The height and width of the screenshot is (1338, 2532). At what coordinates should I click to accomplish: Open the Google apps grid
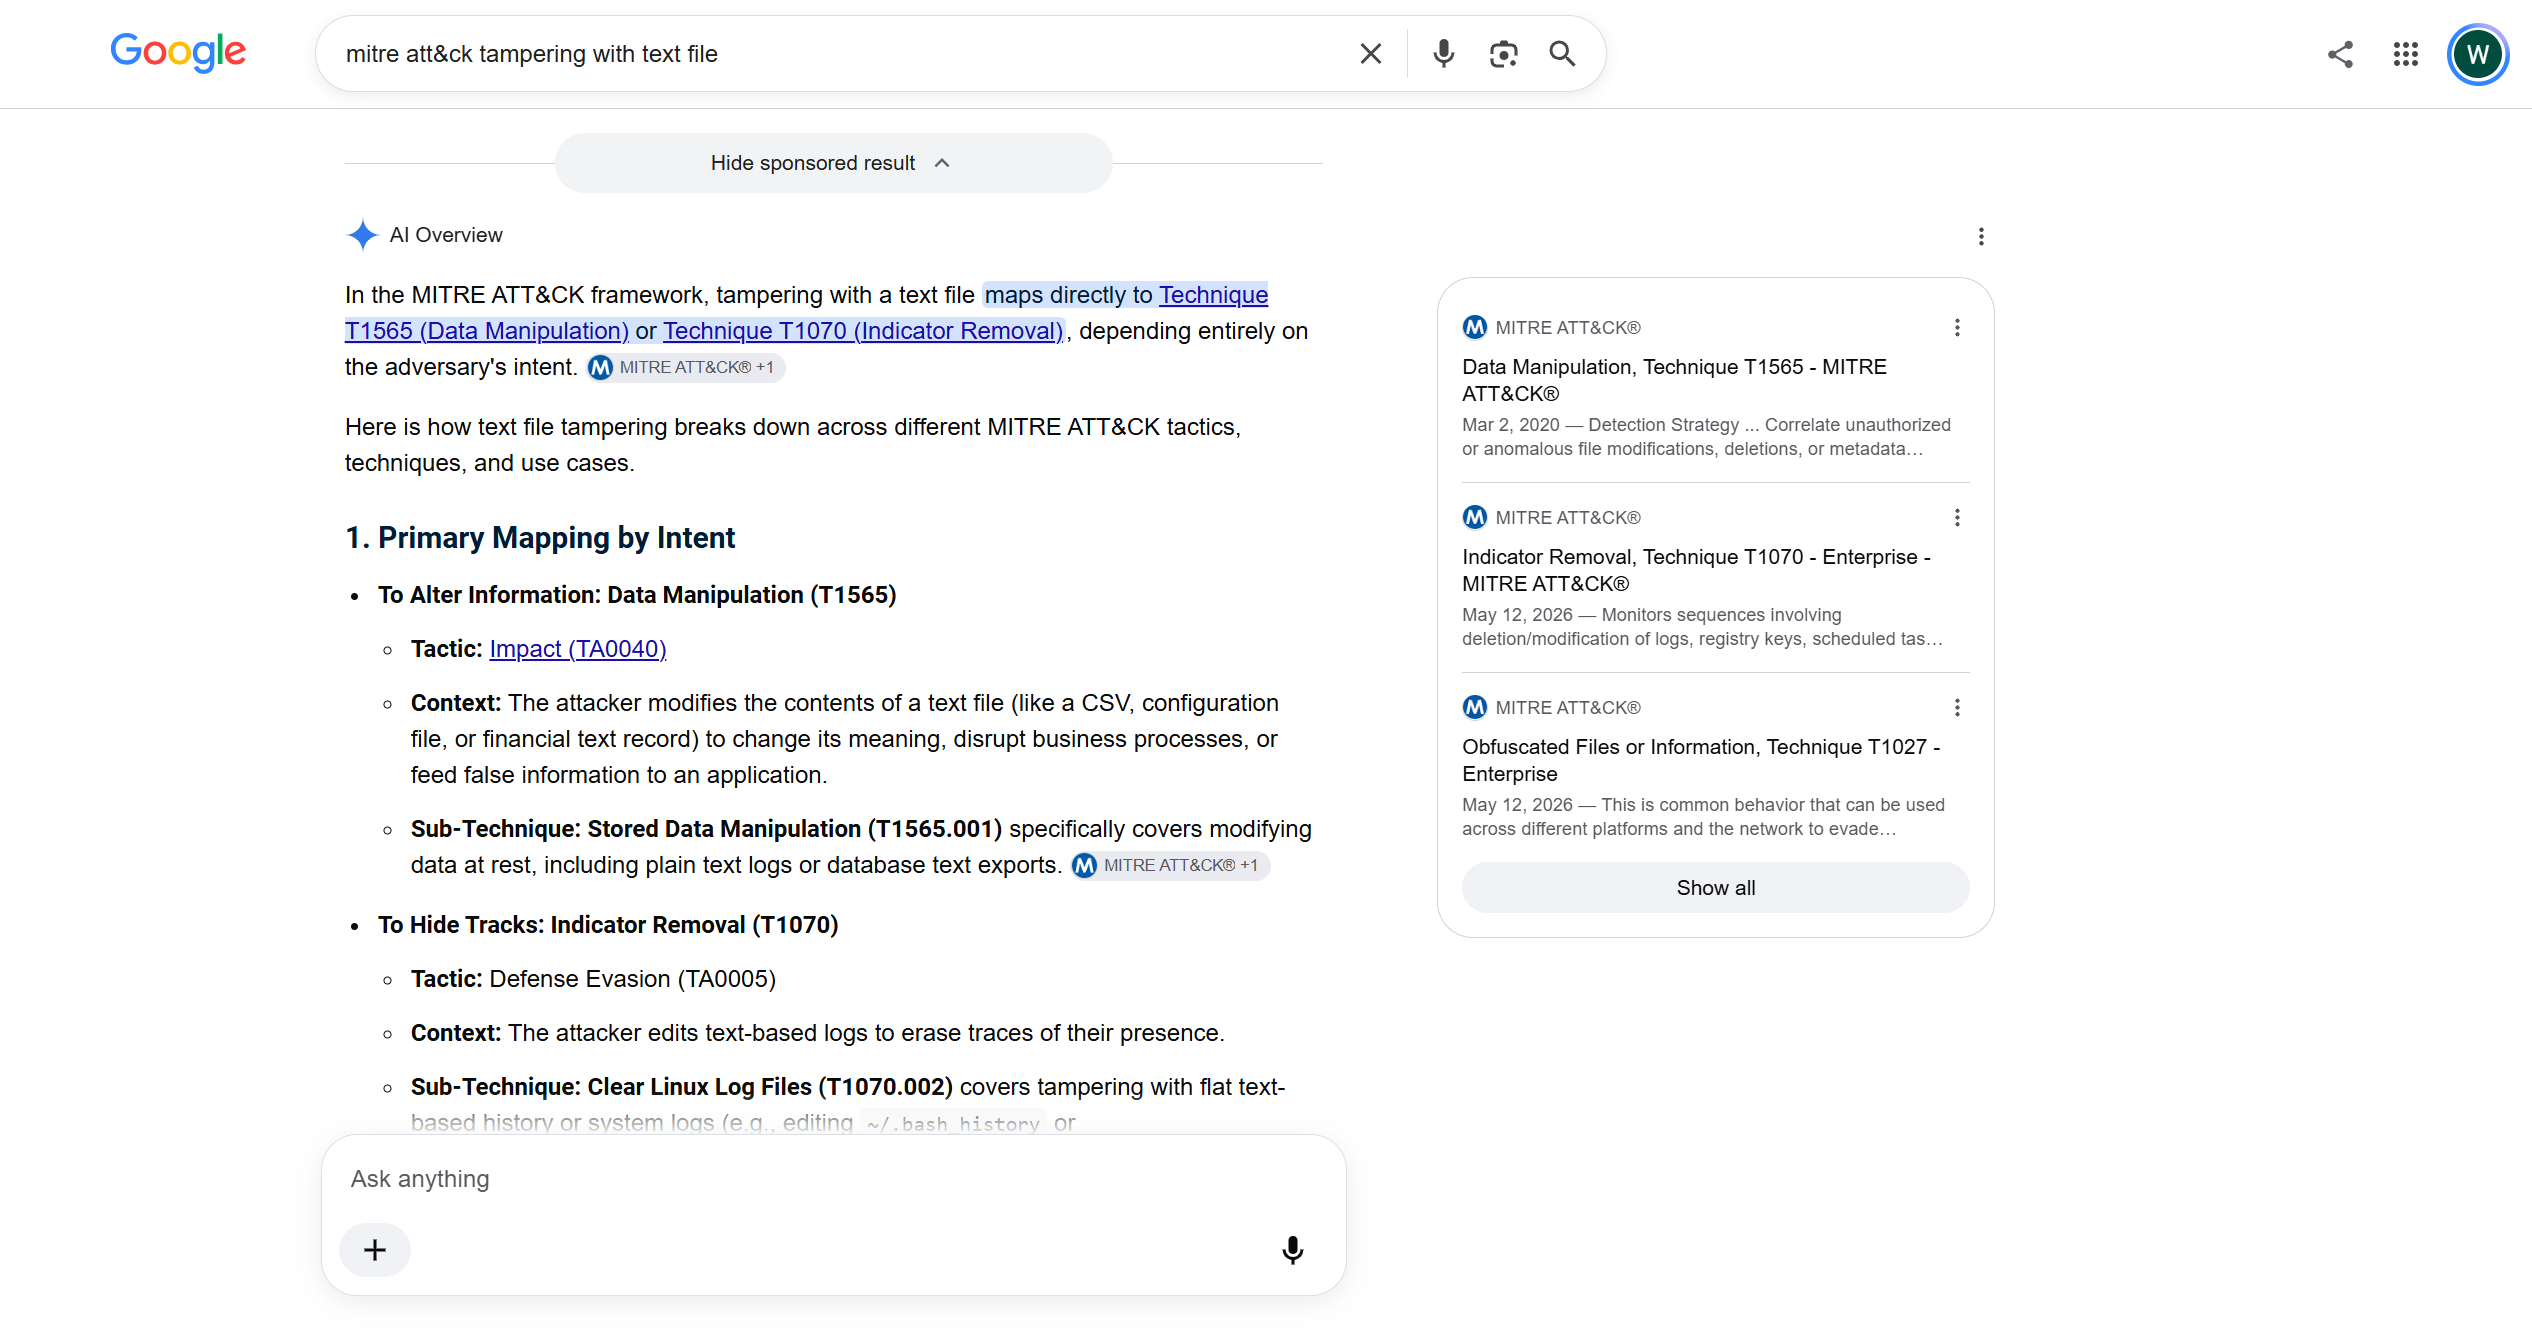[2406, 54]
